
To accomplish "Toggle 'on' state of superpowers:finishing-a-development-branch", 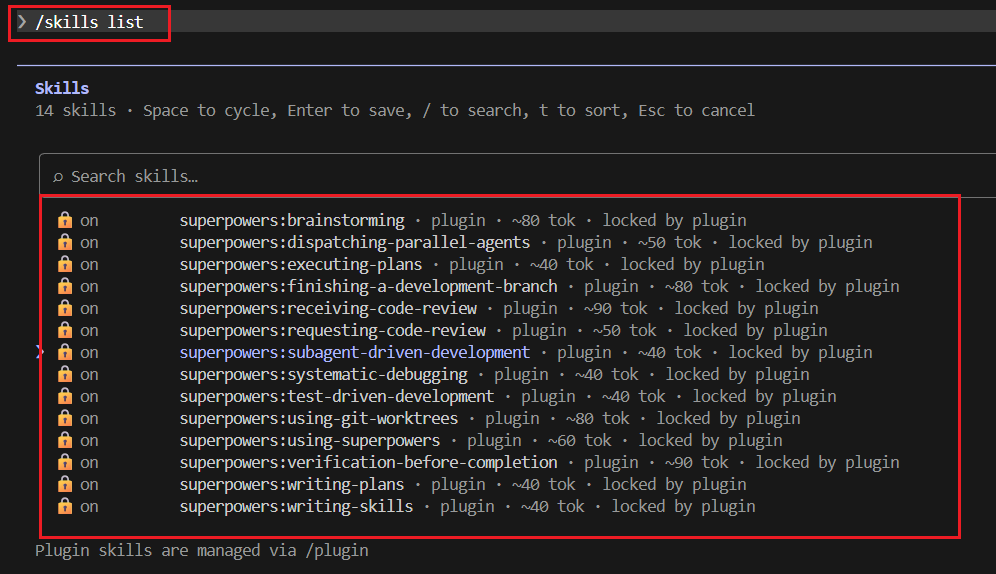I will pos(89,287).
